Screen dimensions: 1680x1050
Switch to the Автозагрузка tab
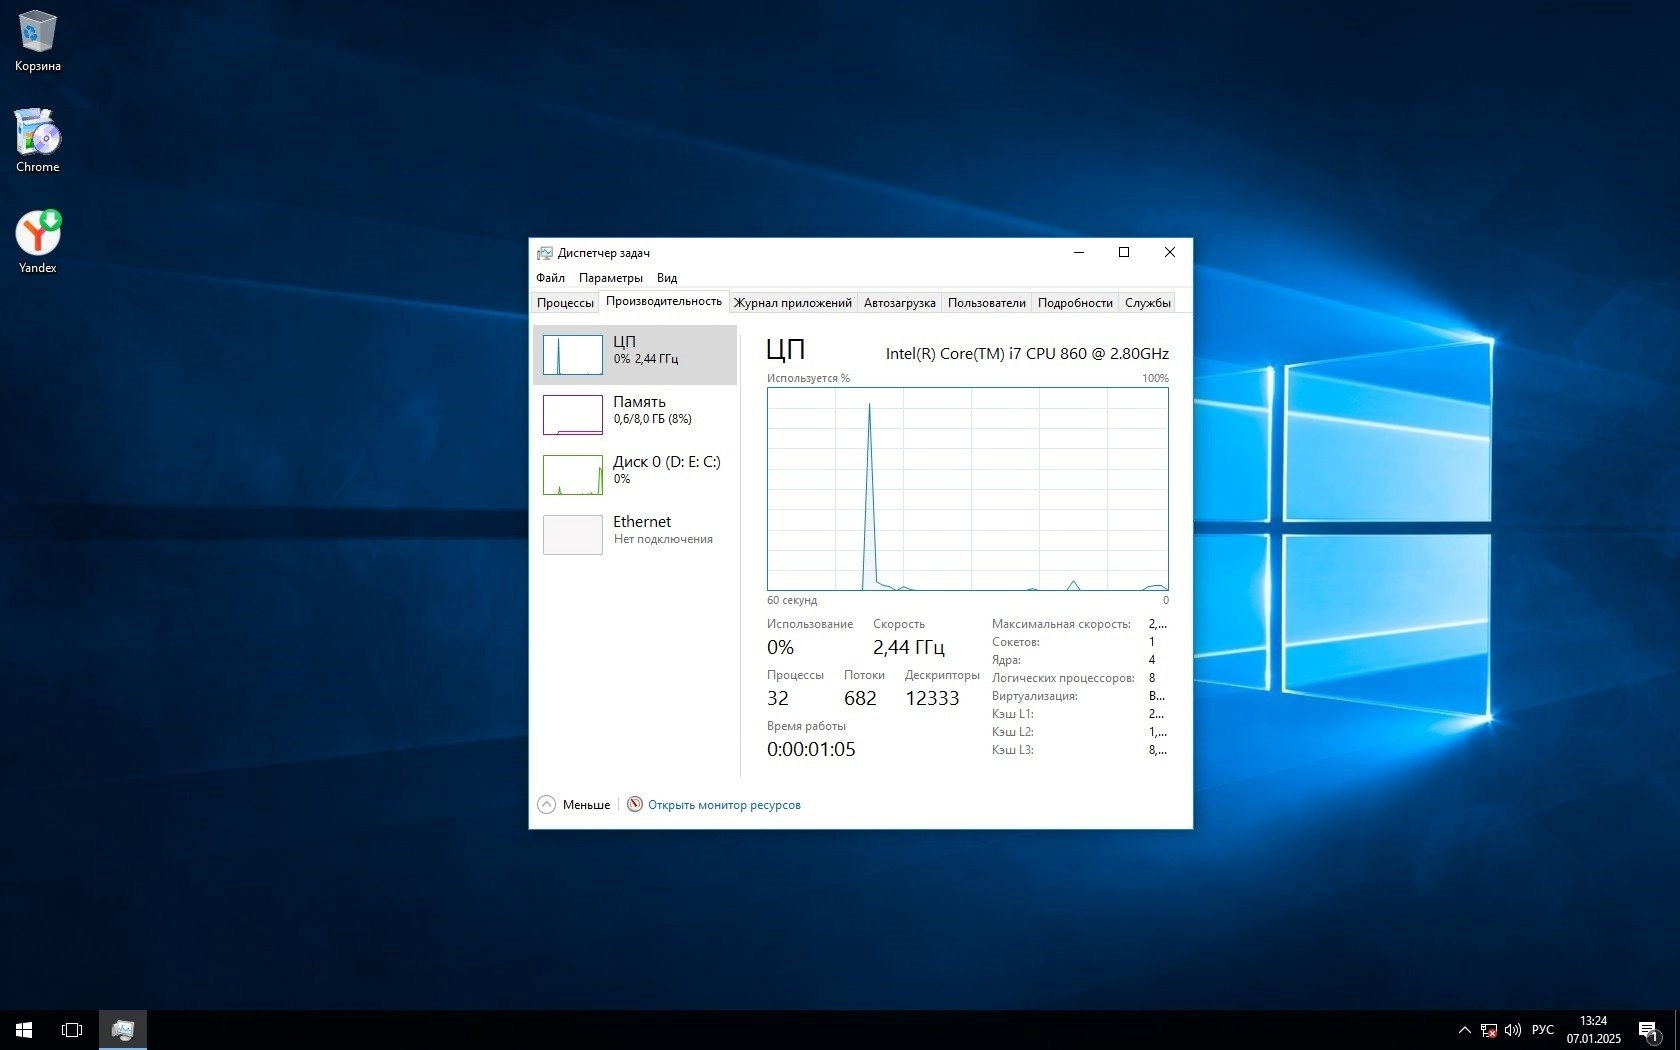[x=899, y=303]
